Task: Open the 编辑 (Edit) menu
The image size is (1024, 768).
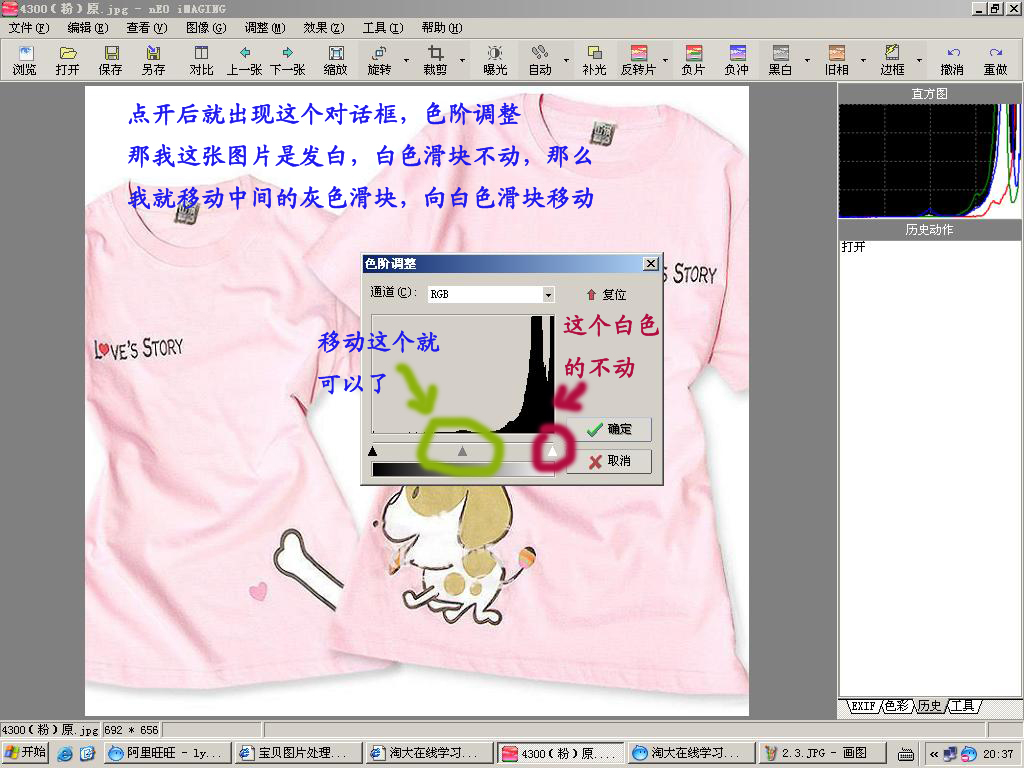Action: click(88, 27)
